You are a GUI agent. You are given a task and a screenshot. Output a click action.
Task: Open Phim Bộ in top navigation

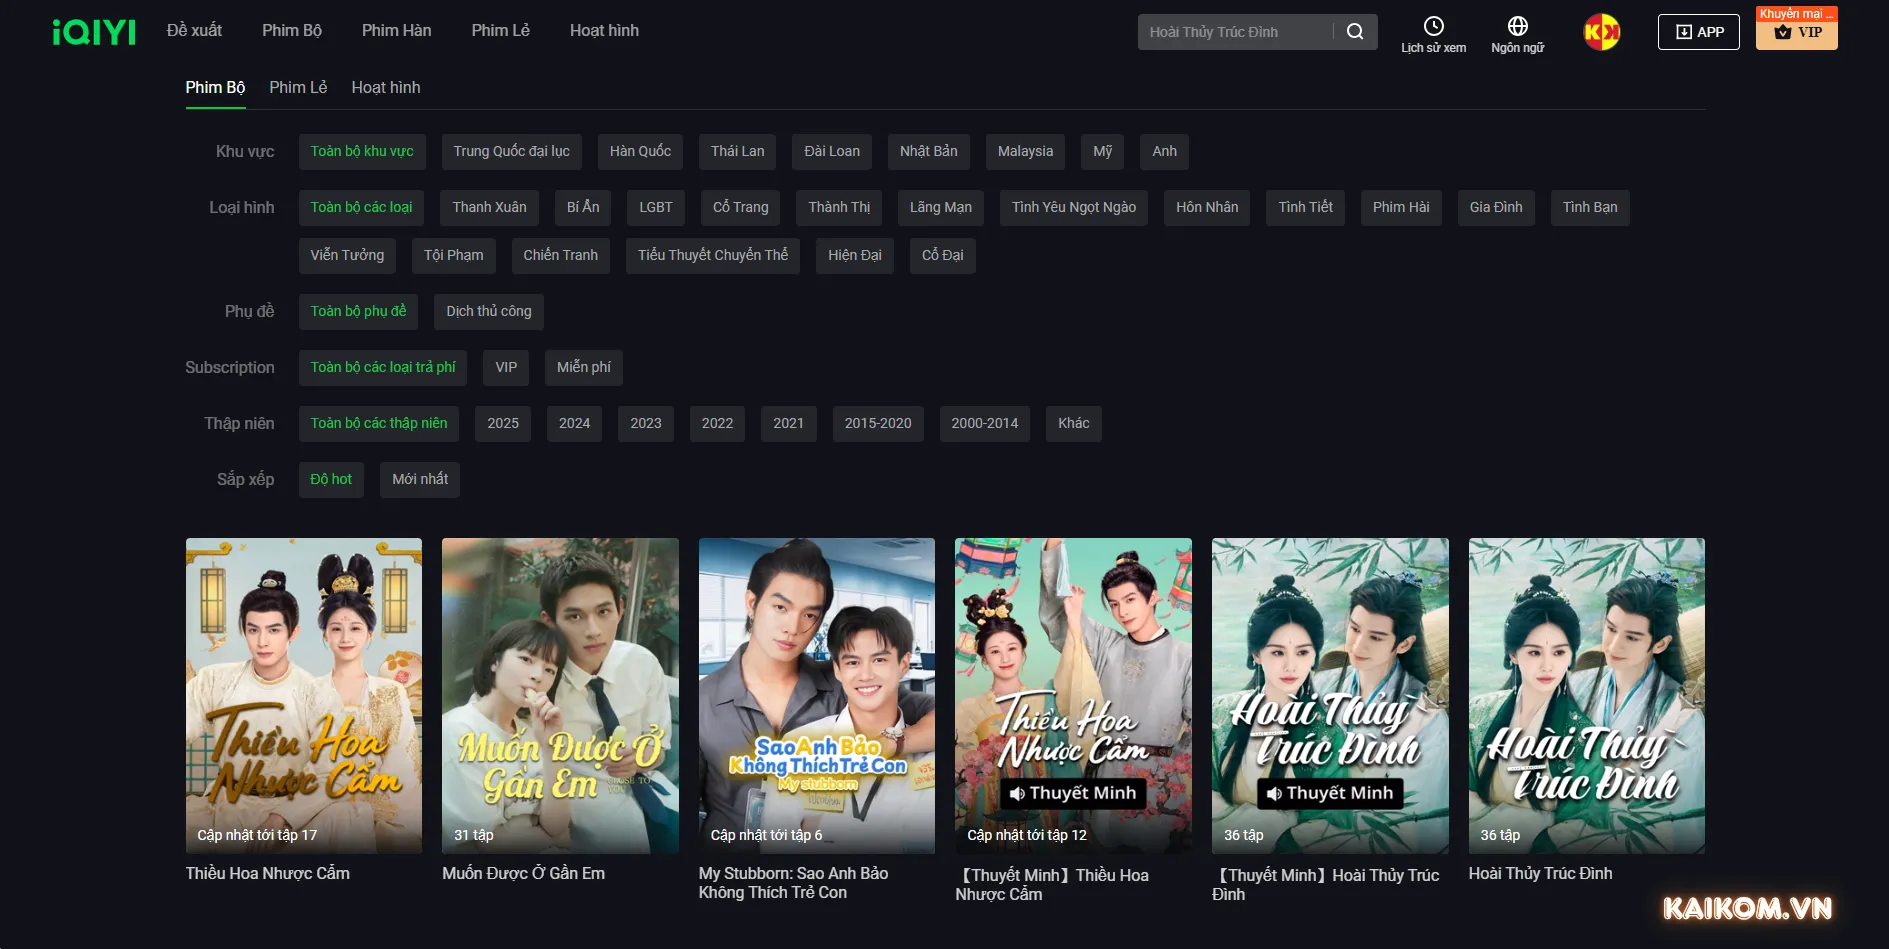(292, 31)
